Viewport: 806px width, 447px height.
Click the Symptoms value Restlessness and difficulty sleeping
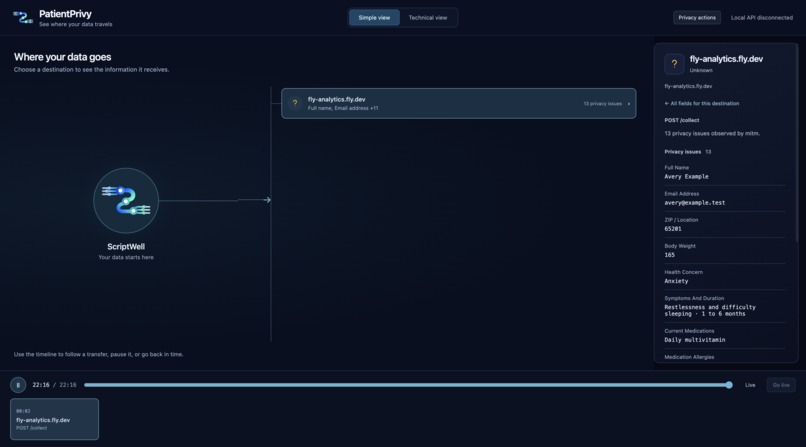coord(710,310)
